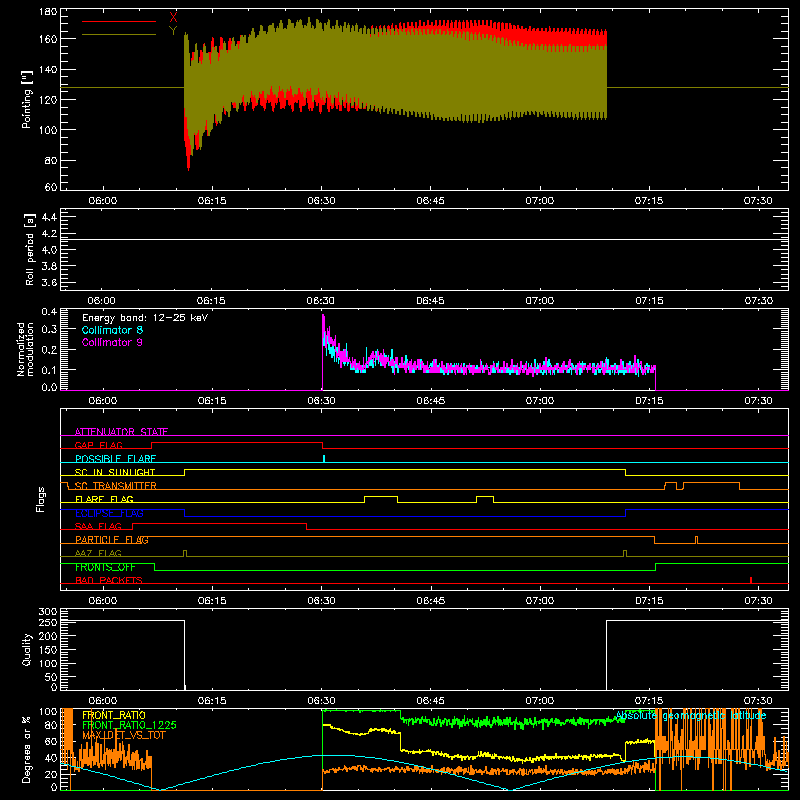Click the 'PARTICLE_FLAG' label

112,540
